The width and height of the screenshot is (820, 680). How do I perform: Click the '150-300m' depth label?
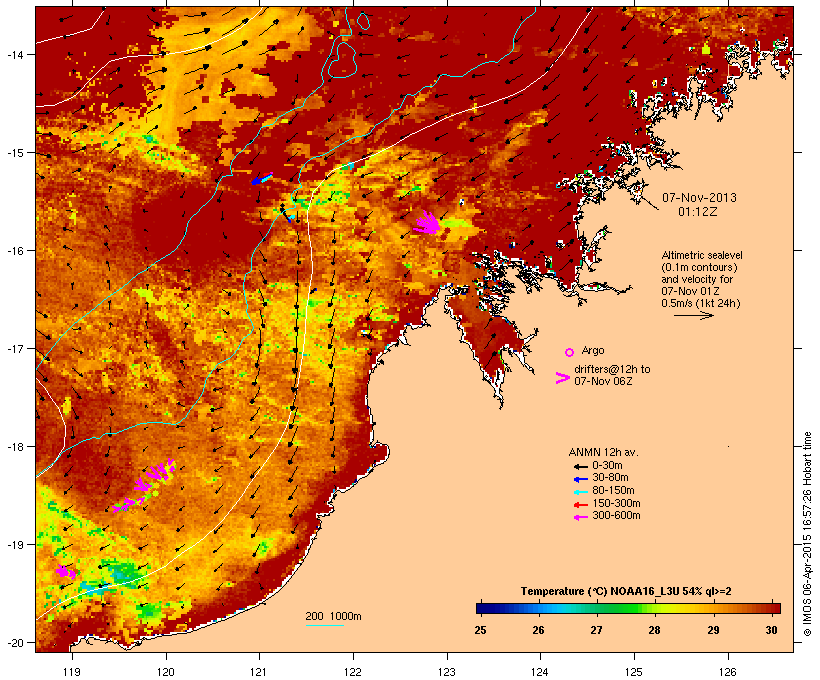[x=616, y=503]
